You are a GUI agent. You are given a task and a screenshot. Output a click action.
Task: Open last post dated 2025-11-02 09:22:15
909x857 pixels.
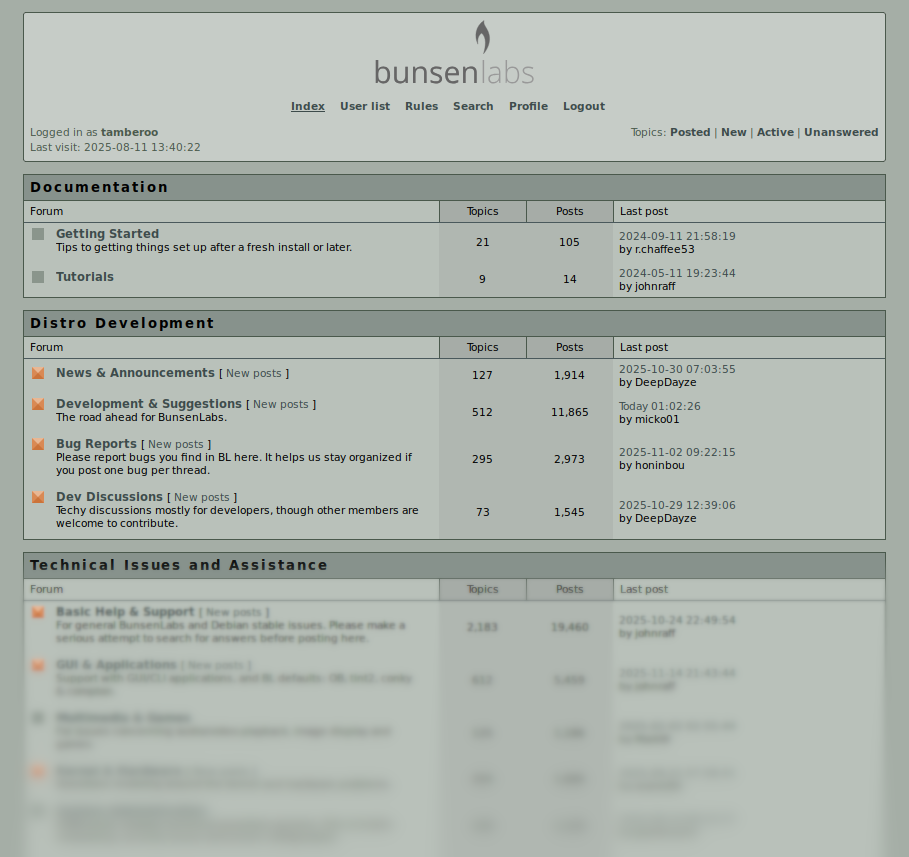tap(677, 452)
